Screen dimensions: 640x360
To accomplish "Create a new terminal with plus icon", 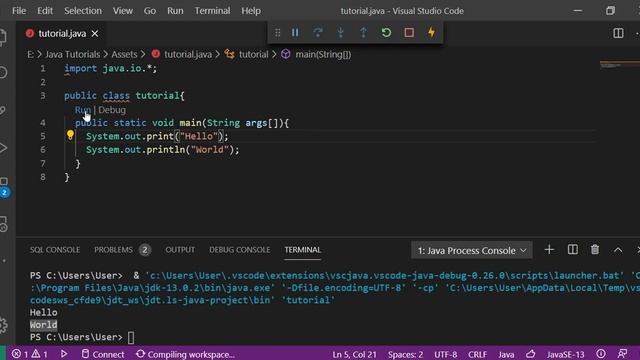I will click(549, 250).
